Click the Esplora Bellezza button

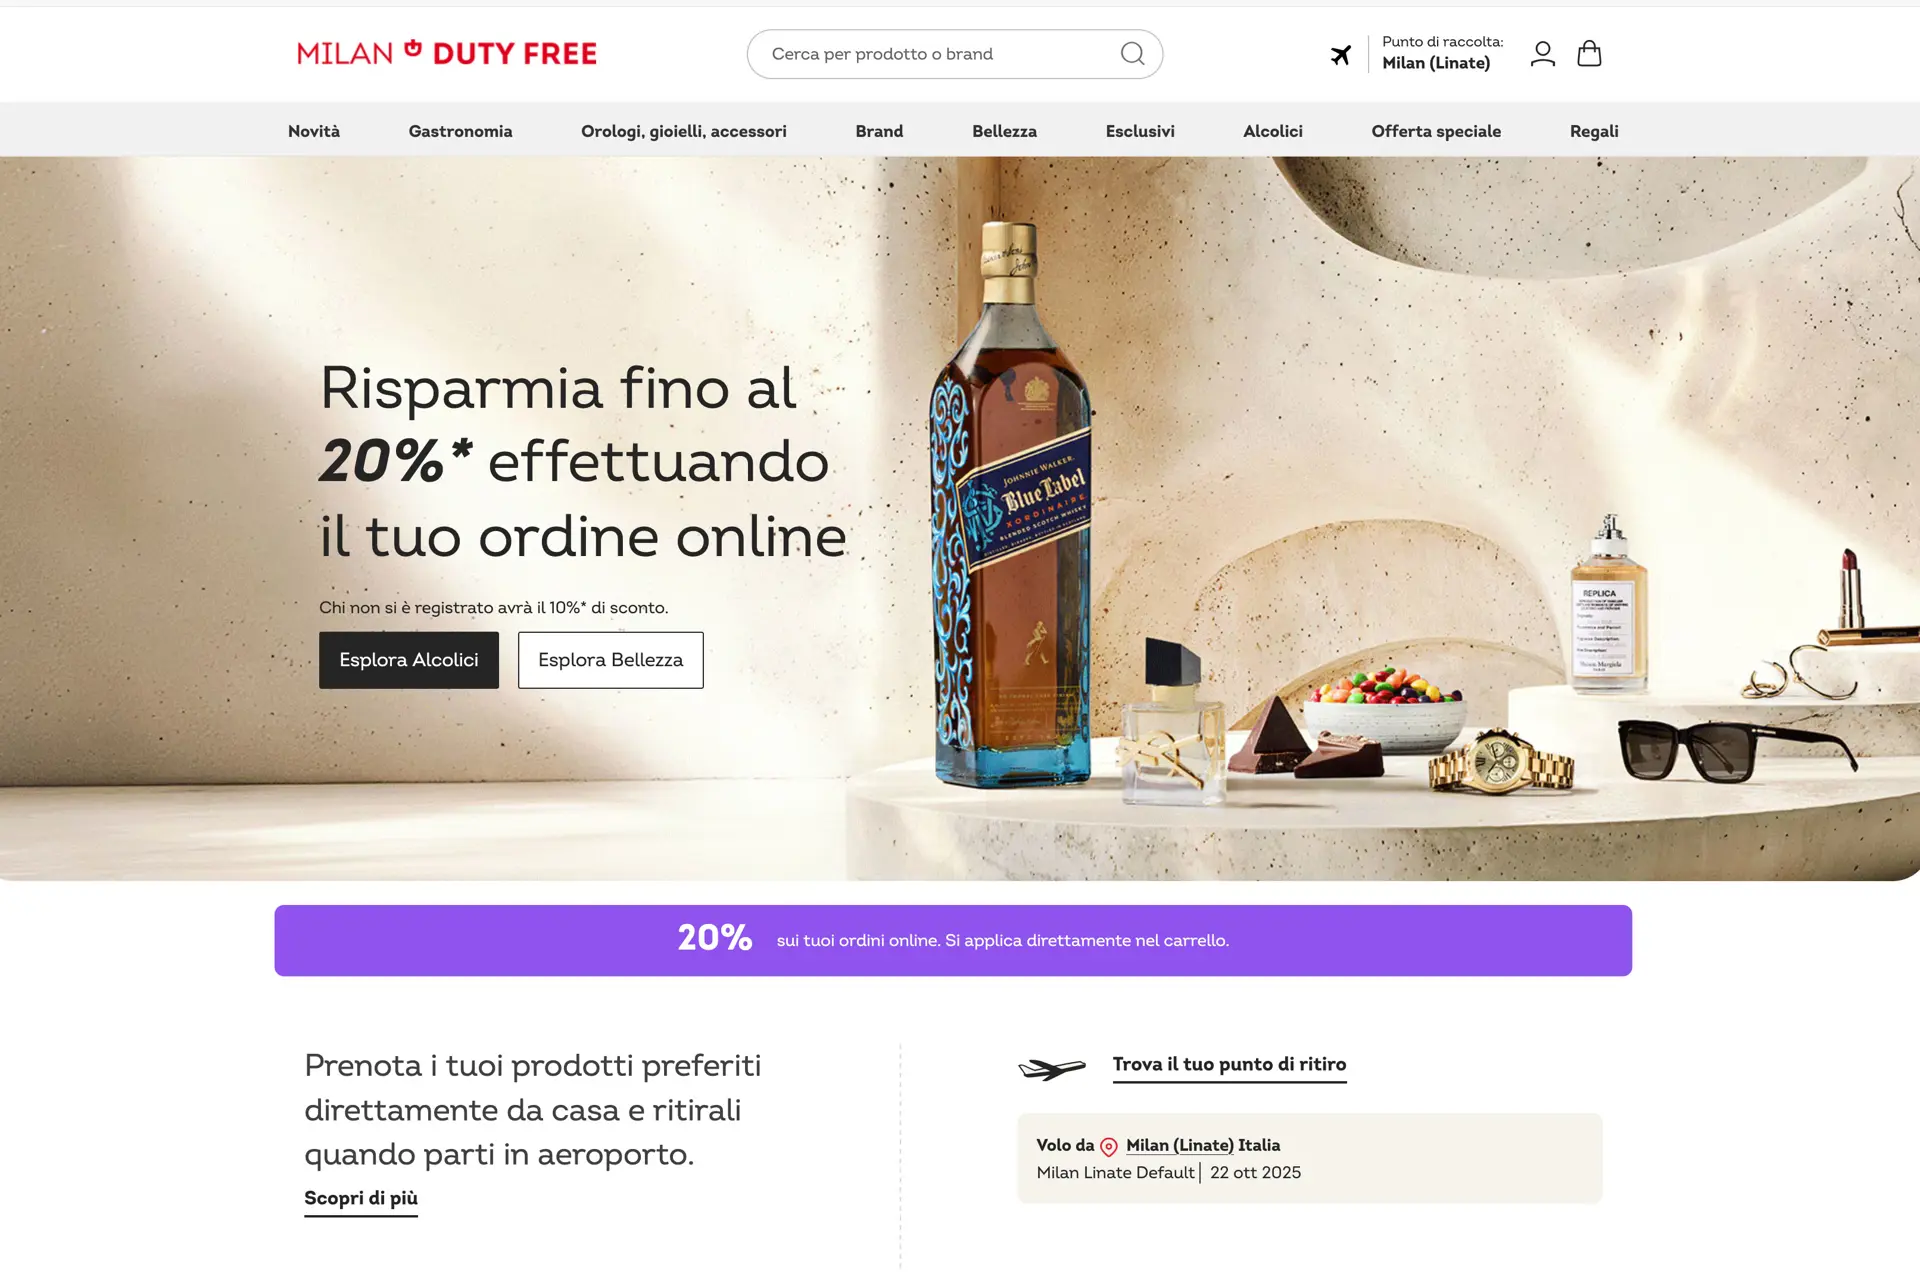(611, 660)
